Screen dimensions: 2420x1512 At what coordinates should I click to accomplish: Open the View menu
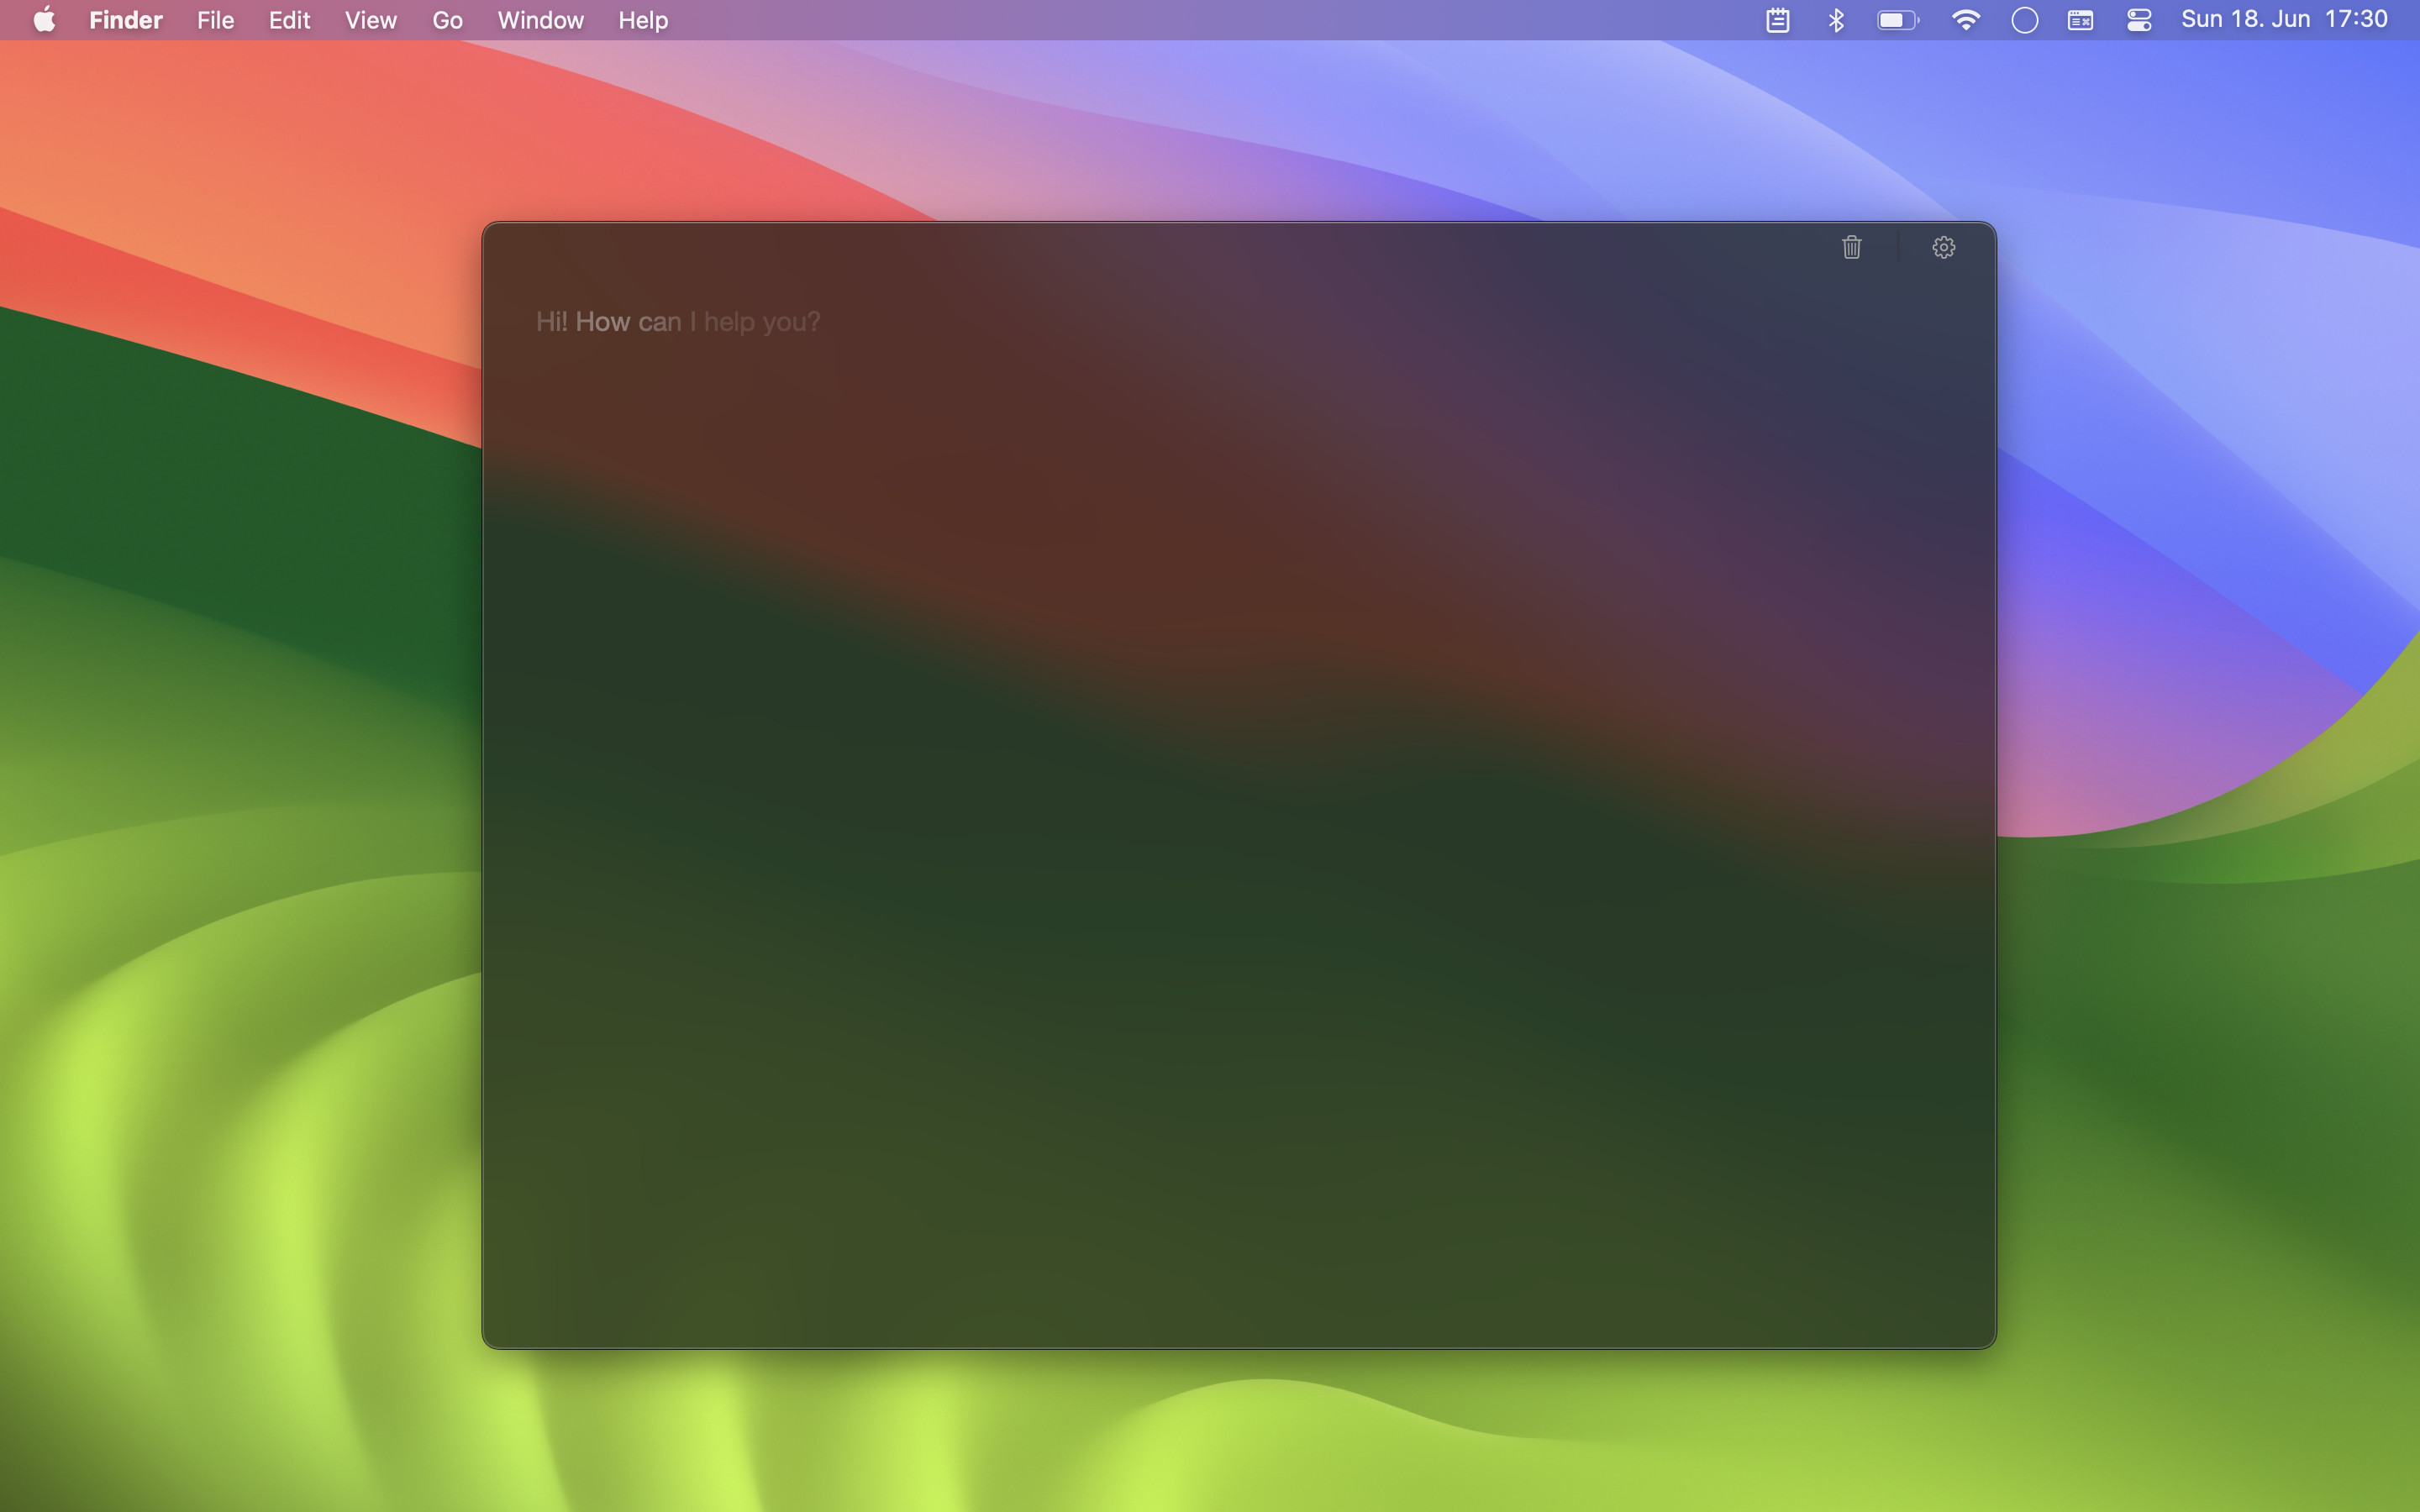pyautogui.click(x=370, y=20)
